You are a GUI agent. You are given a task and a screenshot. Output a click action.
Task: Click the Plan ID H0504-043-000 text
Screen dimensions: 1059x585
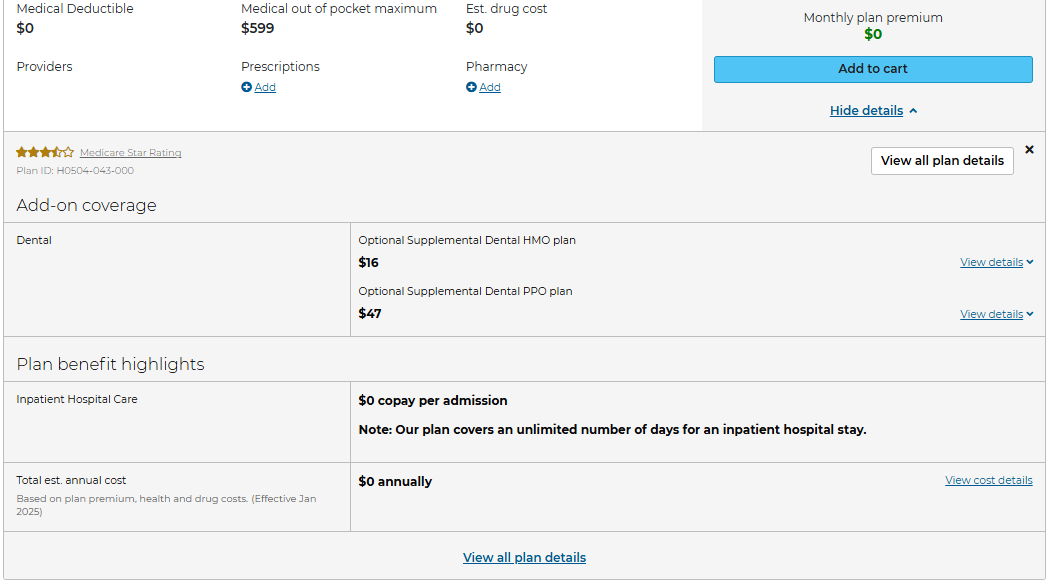[x=75, y=171]
